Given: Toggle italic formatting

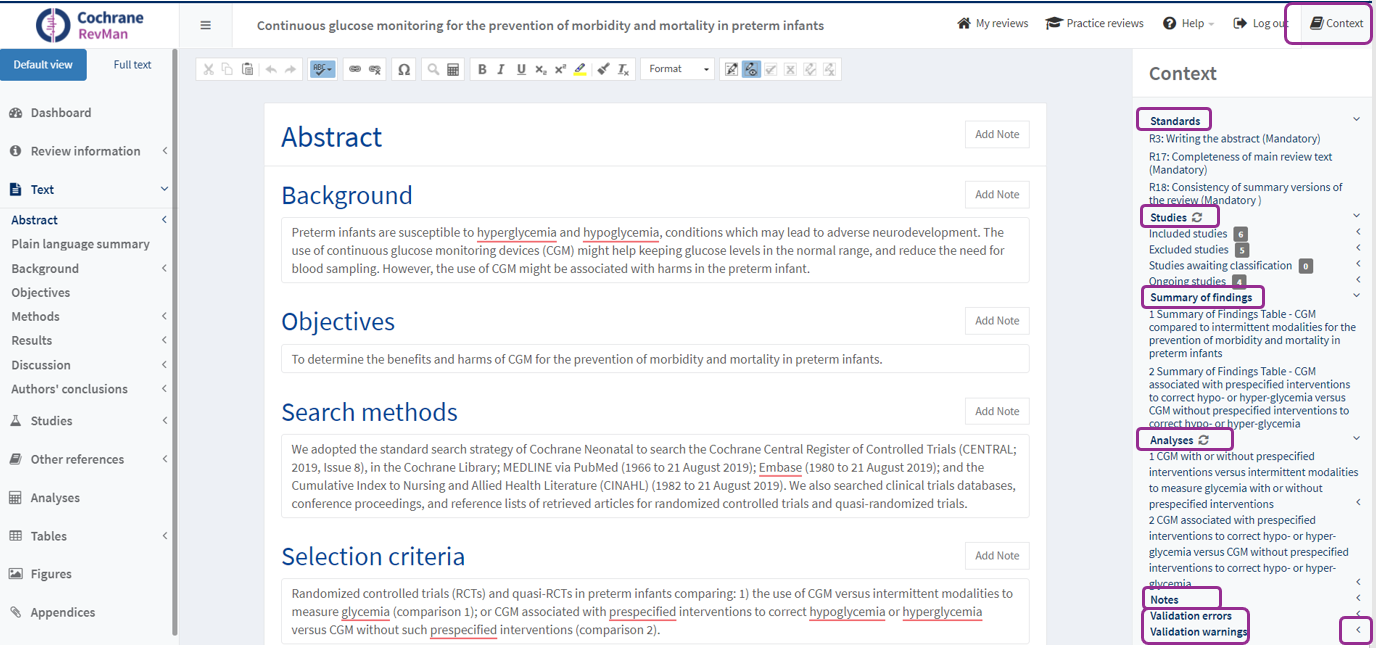Looking at the screenshot, I should coord(502,69).
